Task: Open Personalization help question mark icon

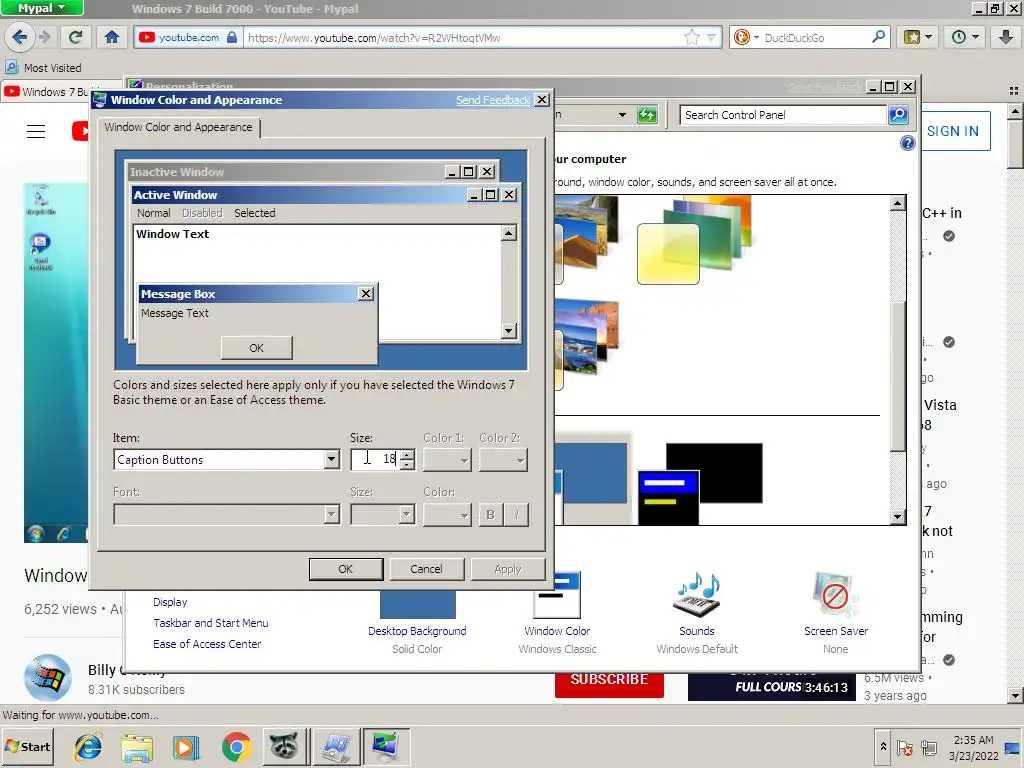Action: pos(907,143)
